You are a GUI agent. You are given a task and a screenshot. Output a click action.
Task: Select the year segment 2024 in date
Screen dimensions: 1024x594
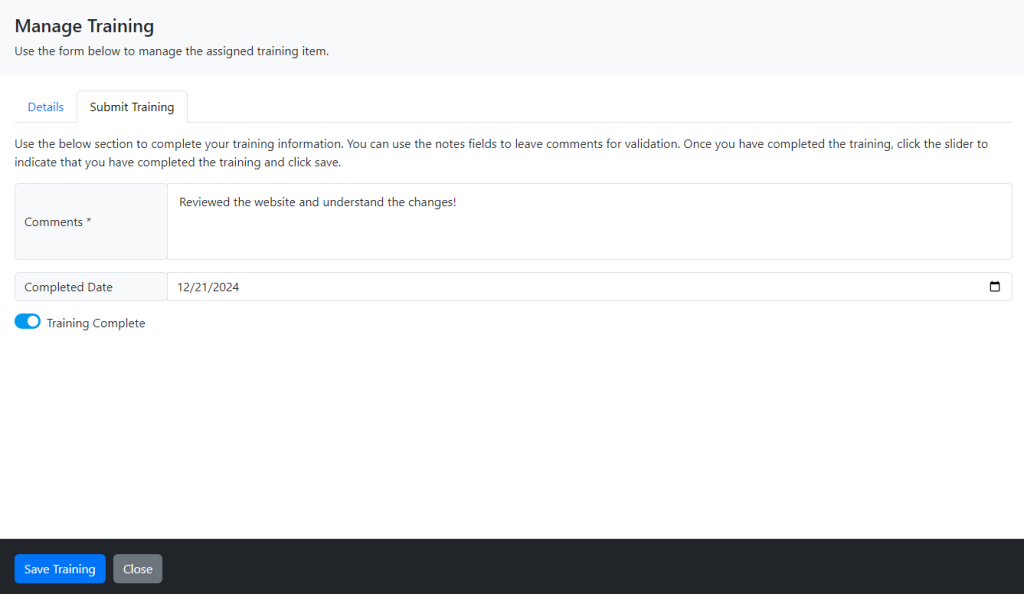point(224,287)
